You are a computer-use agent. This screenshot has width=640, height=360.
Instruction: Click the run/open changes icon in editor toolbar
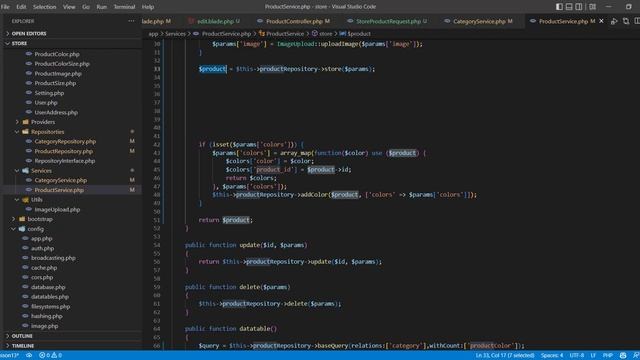coord(614,21)
